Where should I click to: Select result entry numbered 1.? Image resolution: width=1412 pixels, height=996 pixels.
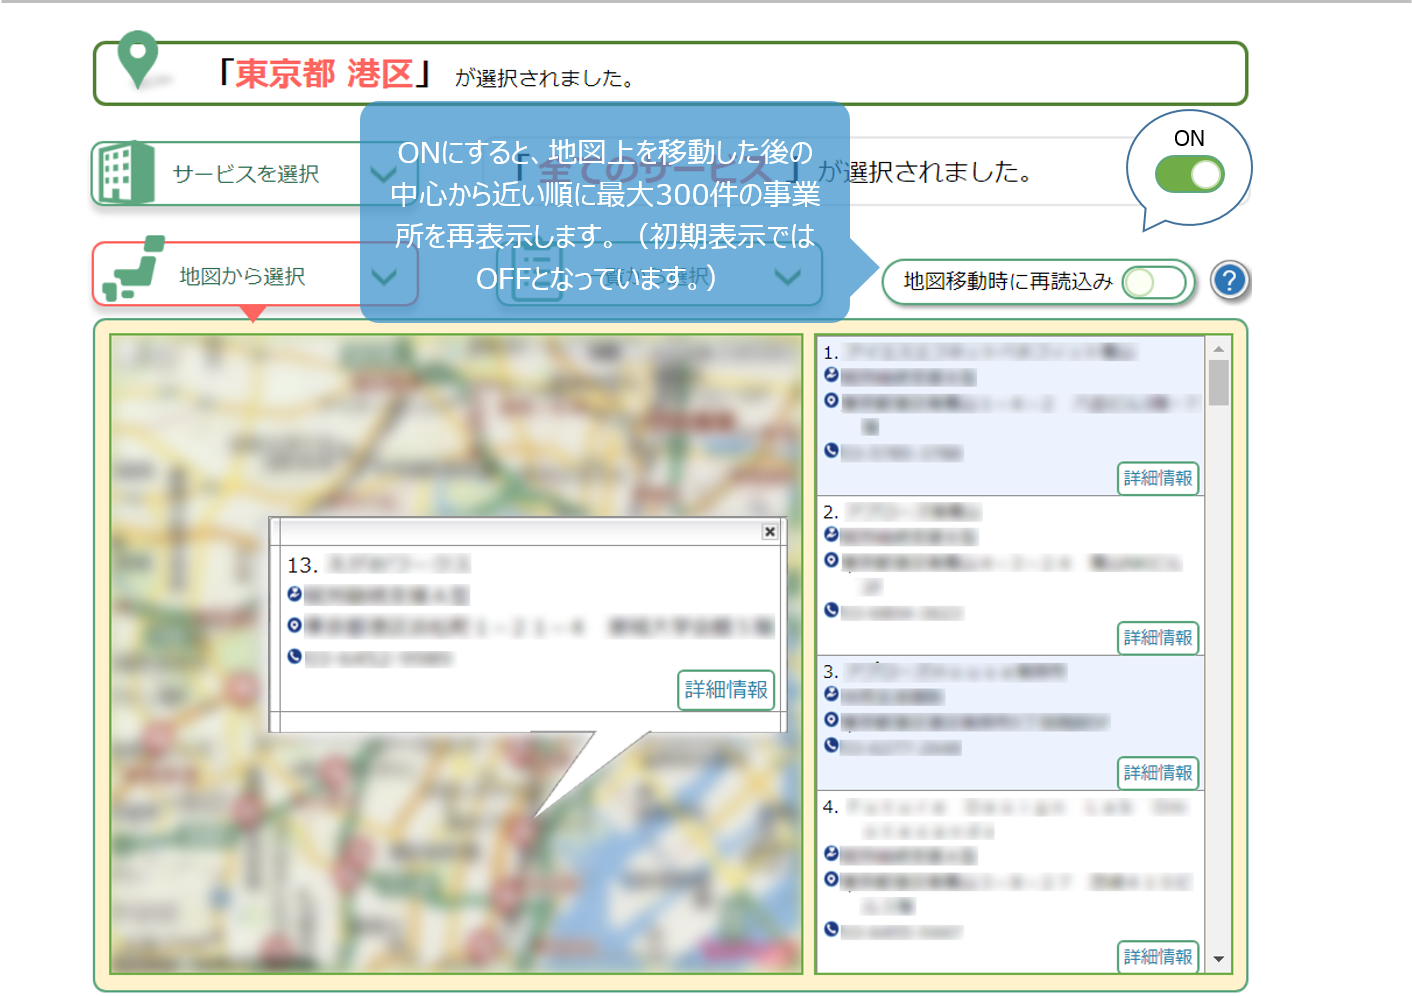click(1011, 416)
